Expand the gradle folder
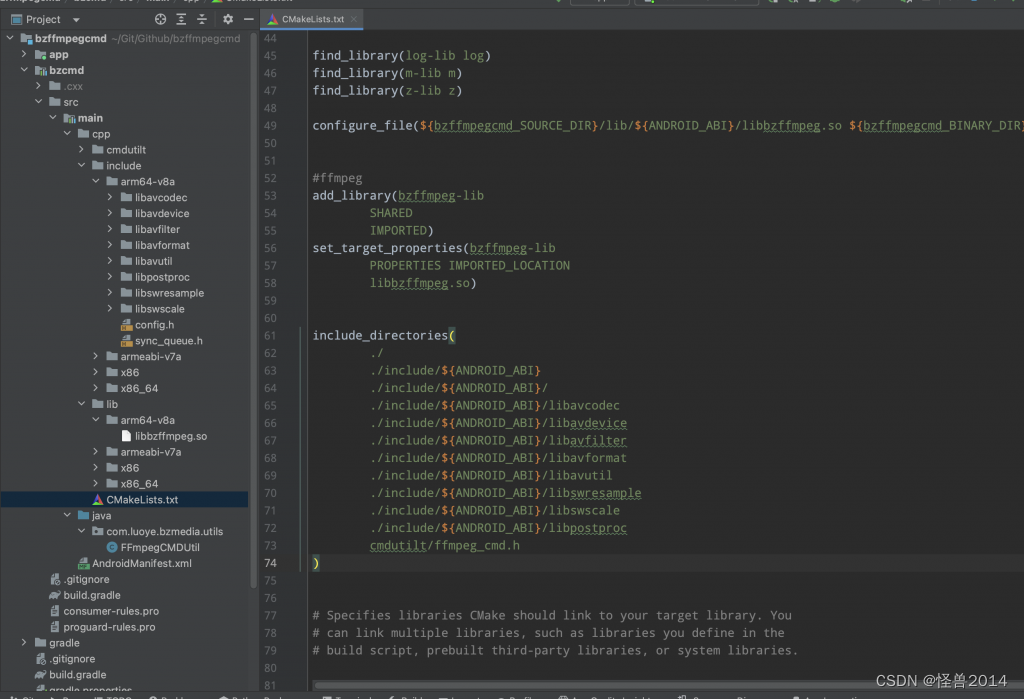This screenshot has height=699, width=1024. [24, 643]
